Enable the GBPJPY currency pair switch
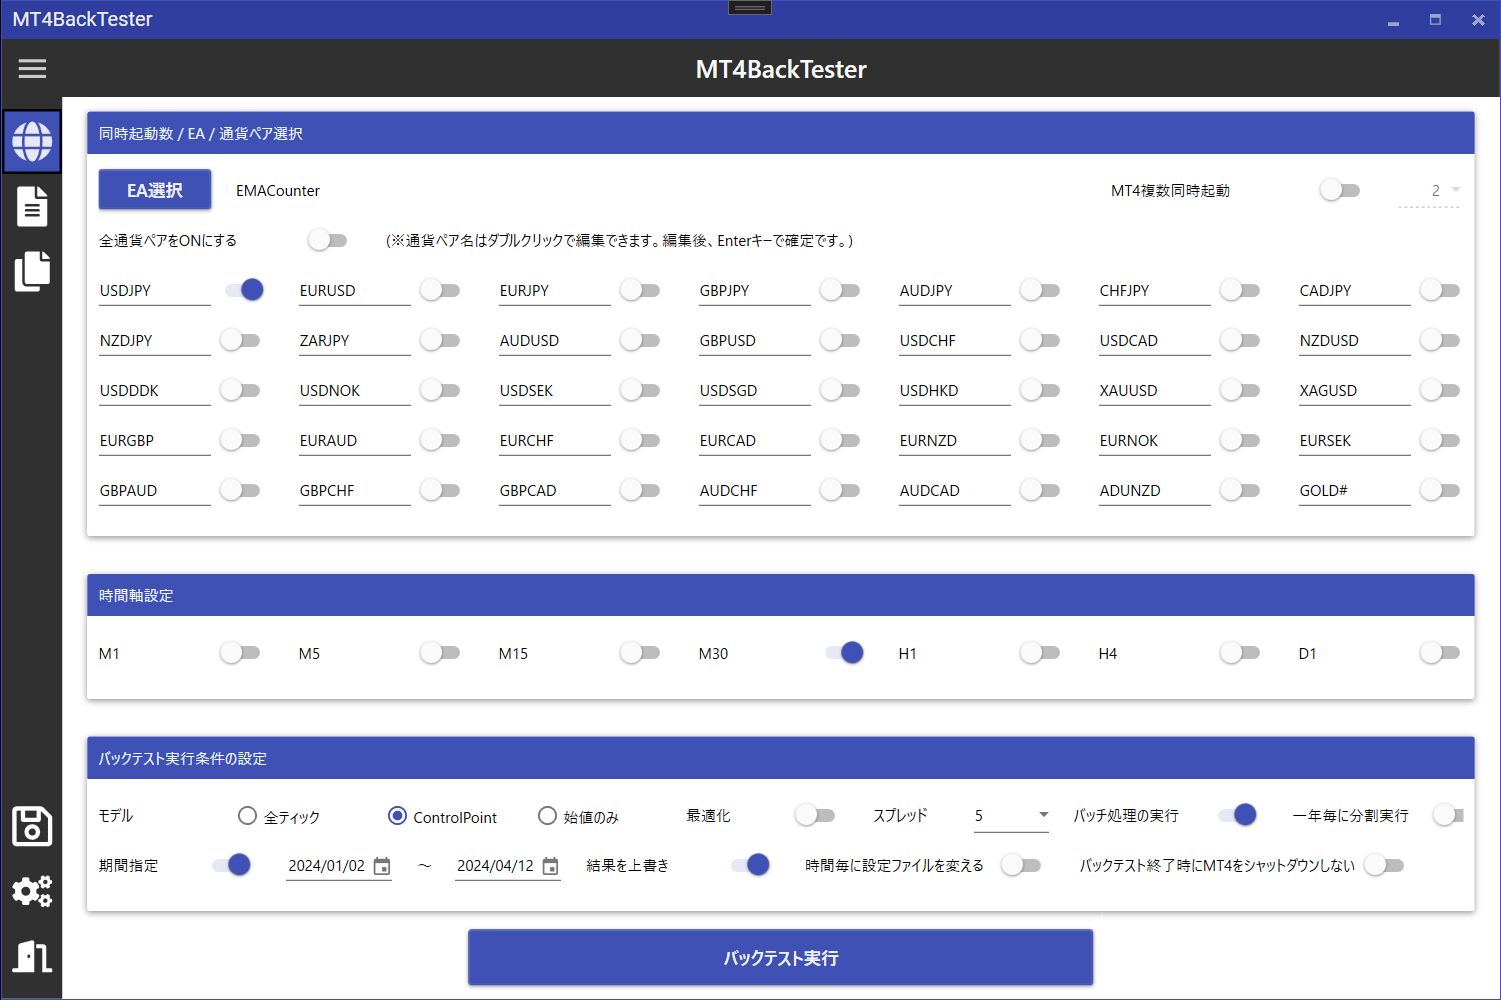 (x=840, y=290)
